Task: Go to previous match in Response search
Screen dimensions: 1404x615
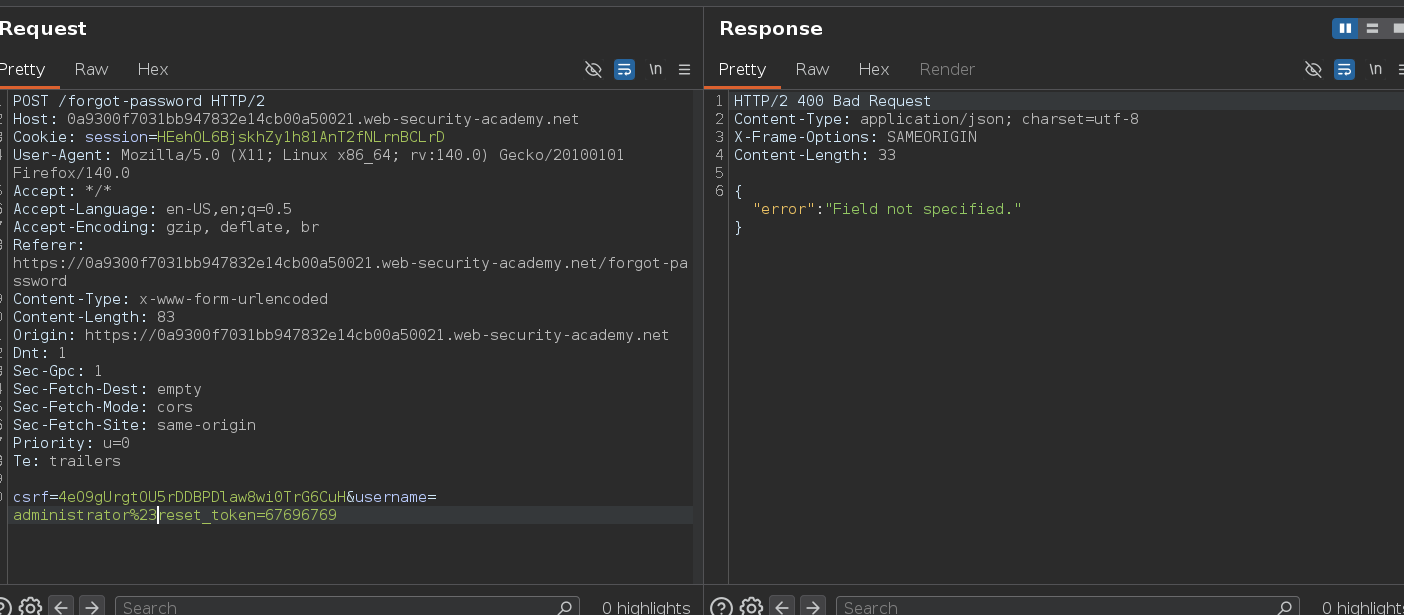Action: pos(782,606)
